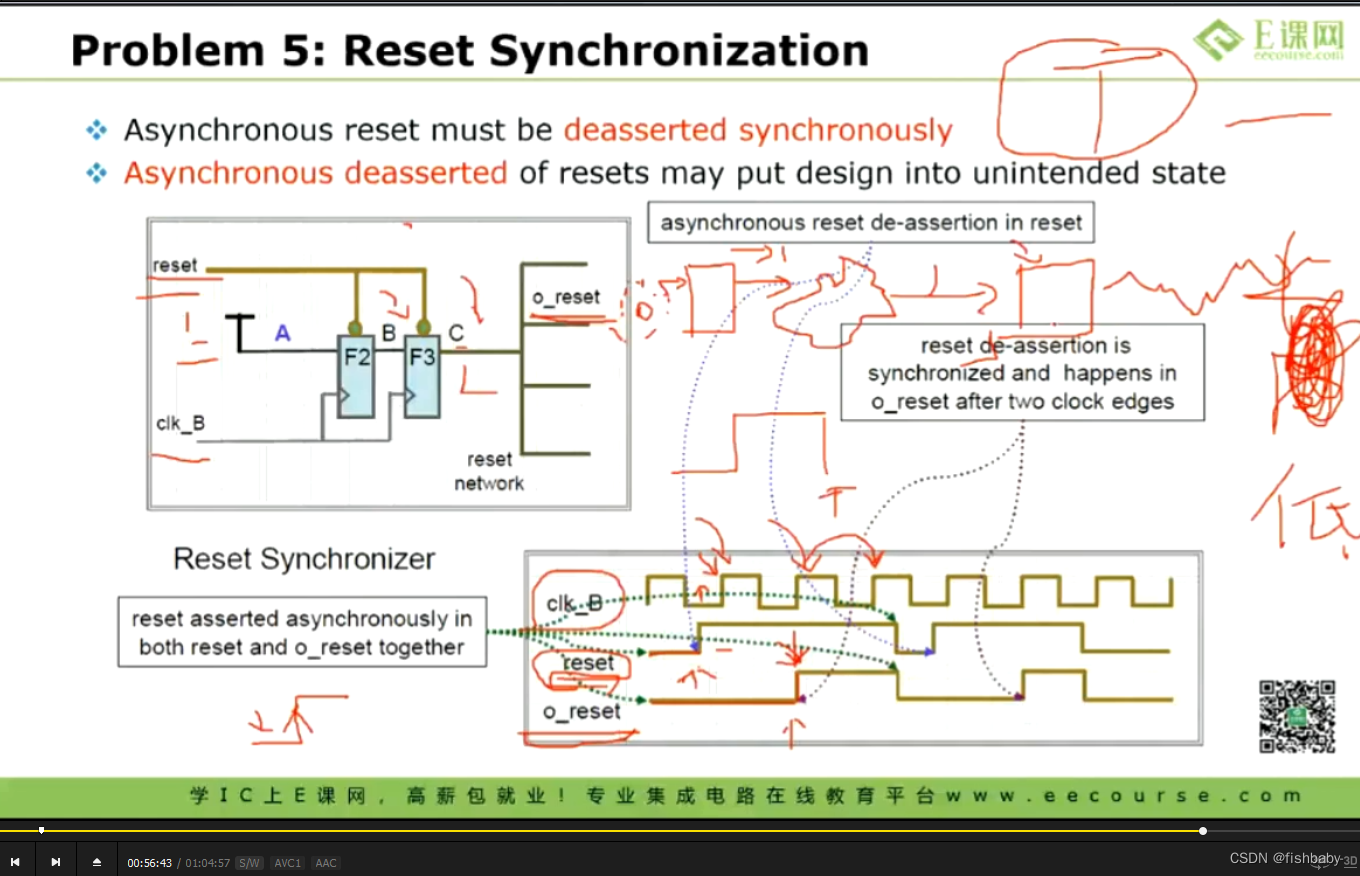Click the 00:56:43 elapsed time display
The width and height of the screenshot is (1360, 876).
[x=150, y=862]
